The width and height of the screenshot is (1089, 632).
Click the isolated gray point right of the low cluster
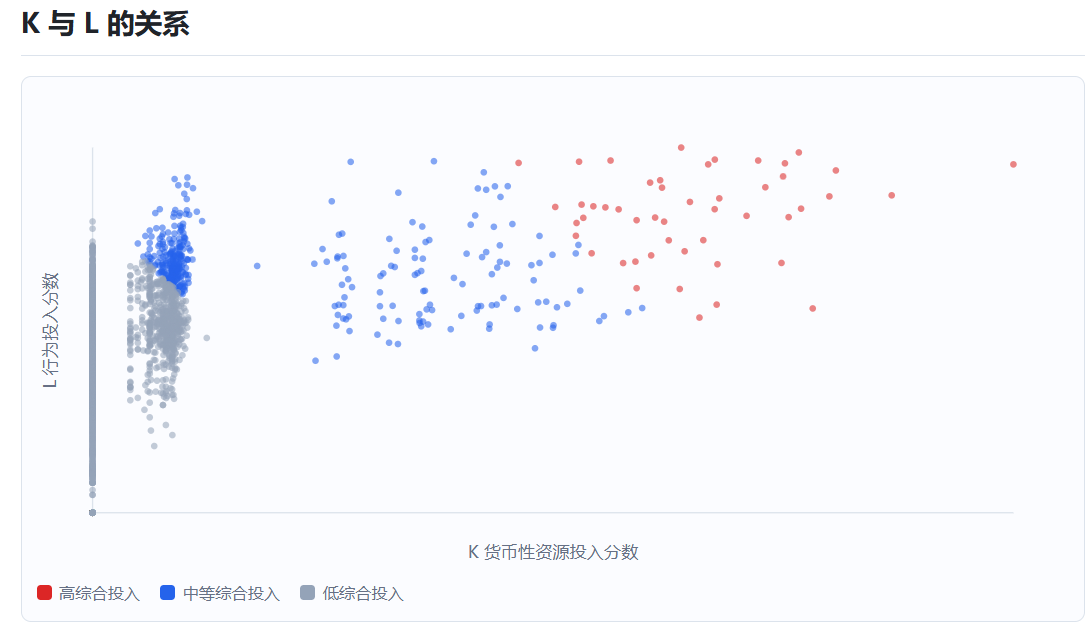(206, 338)
